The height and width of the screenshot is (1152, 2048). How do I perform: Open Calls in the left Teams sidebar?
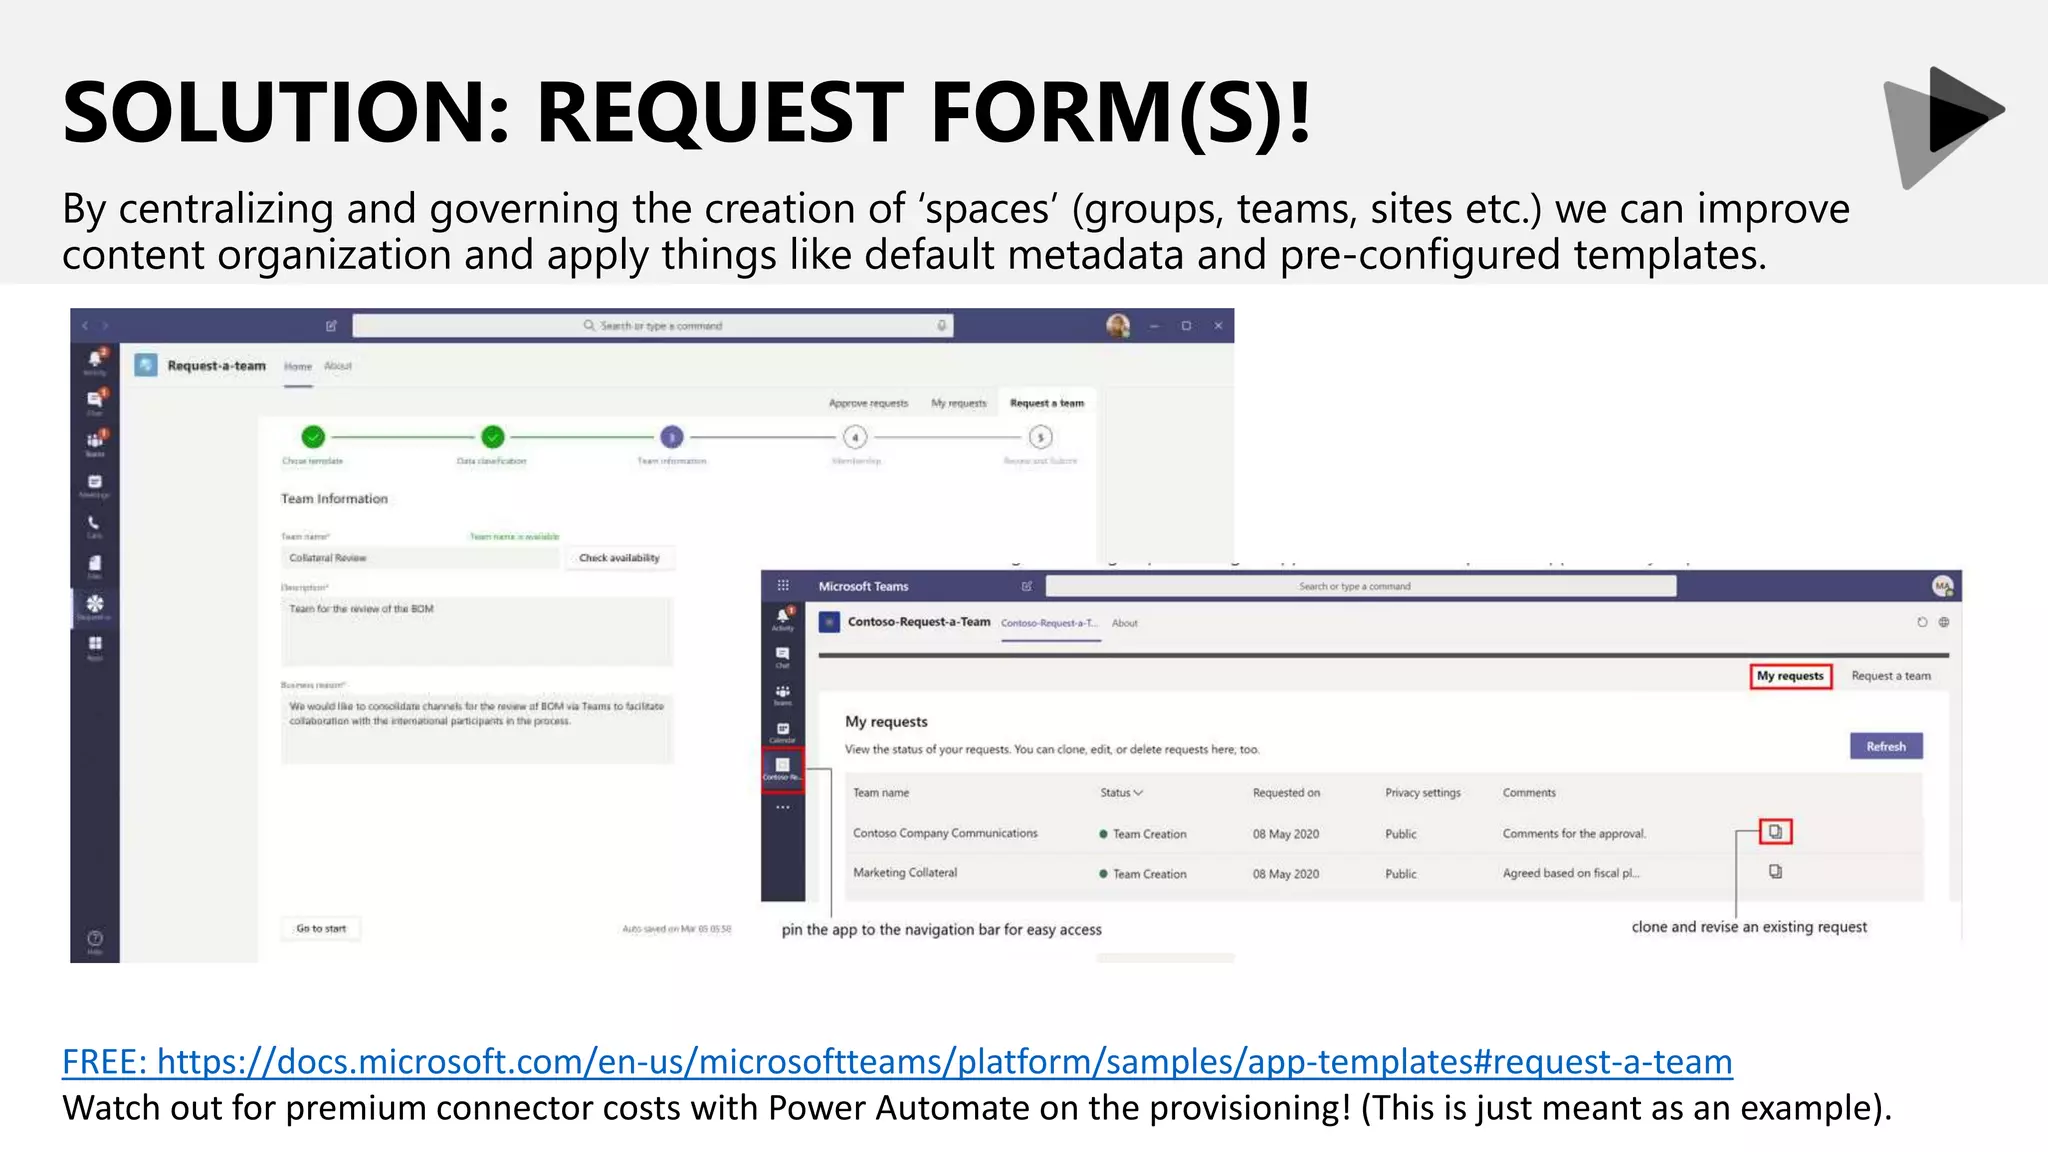click(95, 526)
